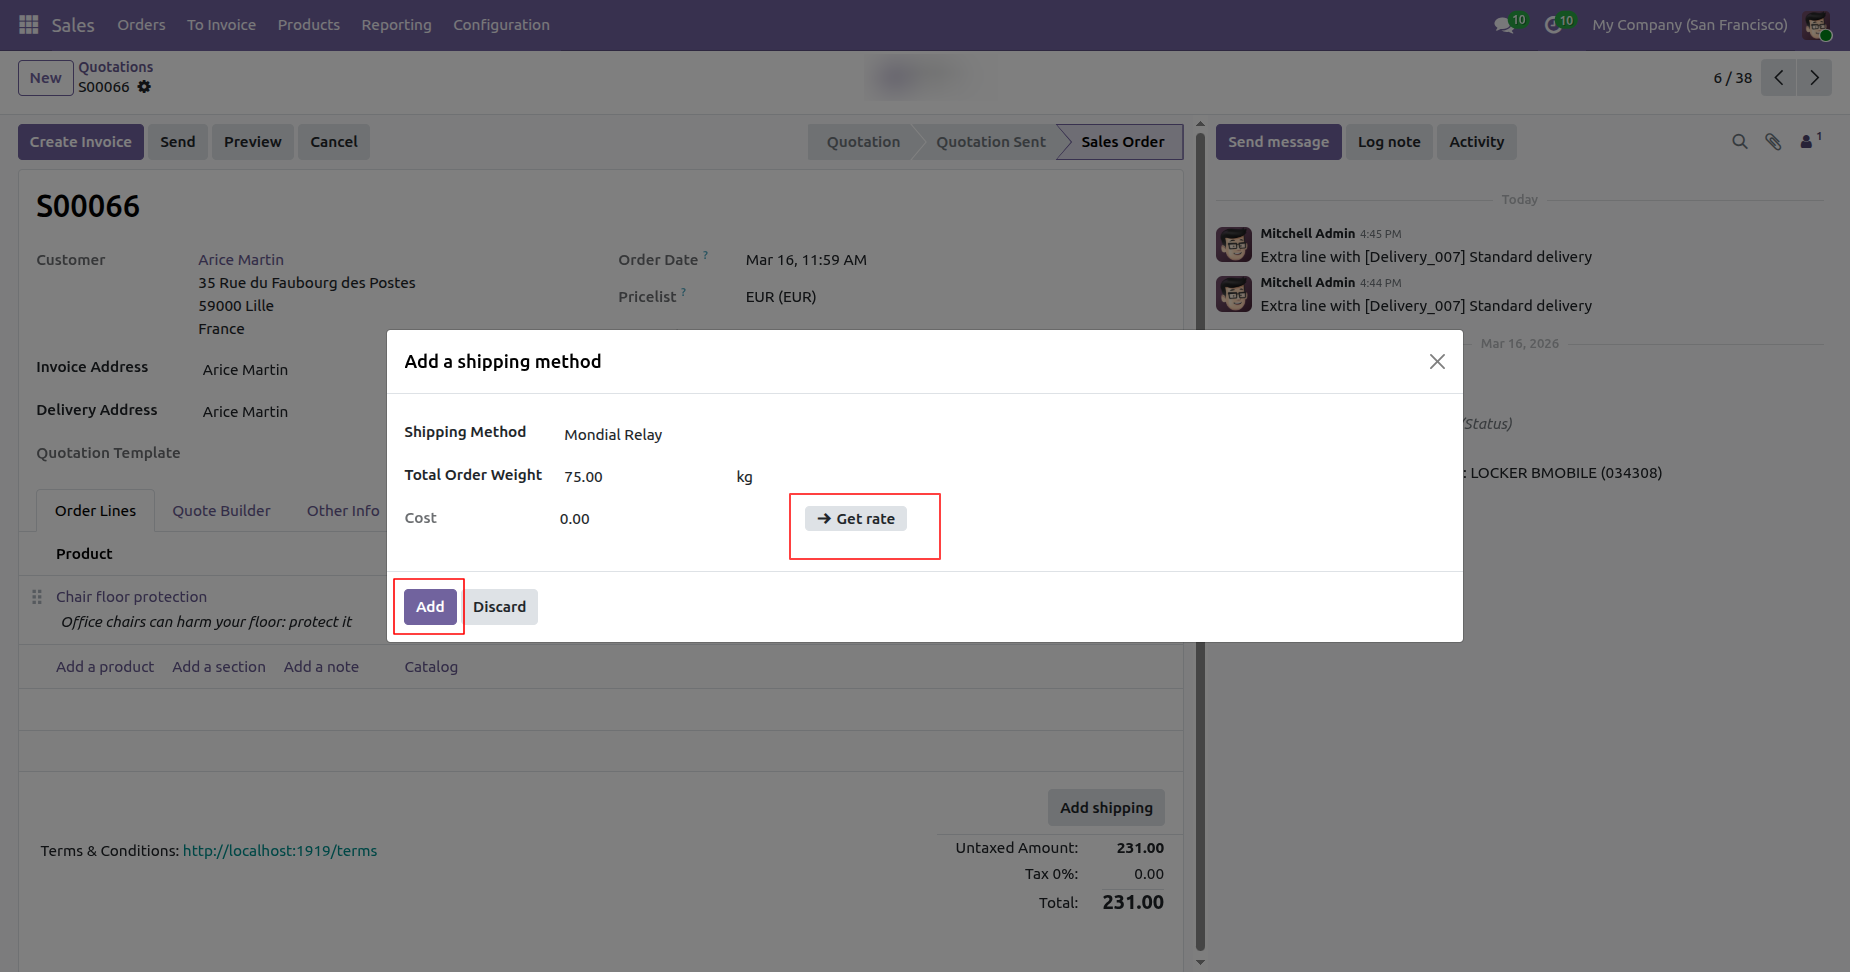Image resolution: width=1850 pixels, height=972 pixels.
Task: Click the Preview button
Action: coord(253,142)
